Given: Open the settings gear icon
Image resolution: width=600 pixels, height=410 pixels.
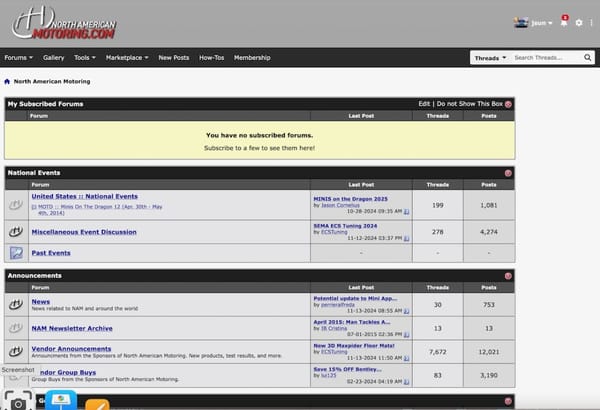Looking at the screenshot, I should click(x=579, y=23).
